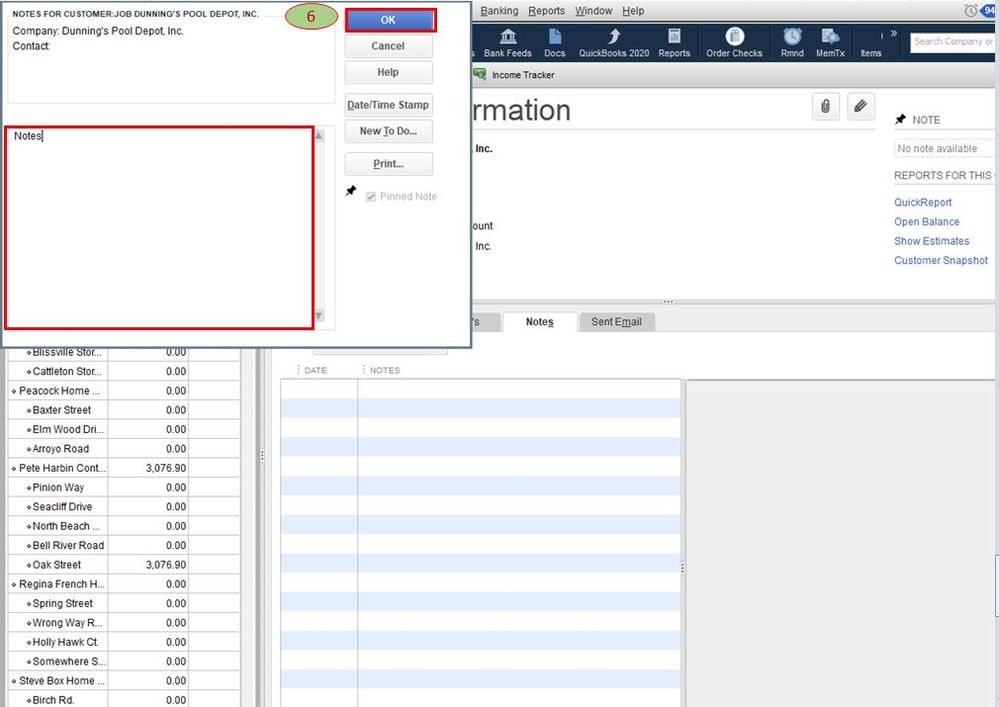Screen dimensions: 999x707
Task: Click the Search Company field
Action: [x=952, y=41]
